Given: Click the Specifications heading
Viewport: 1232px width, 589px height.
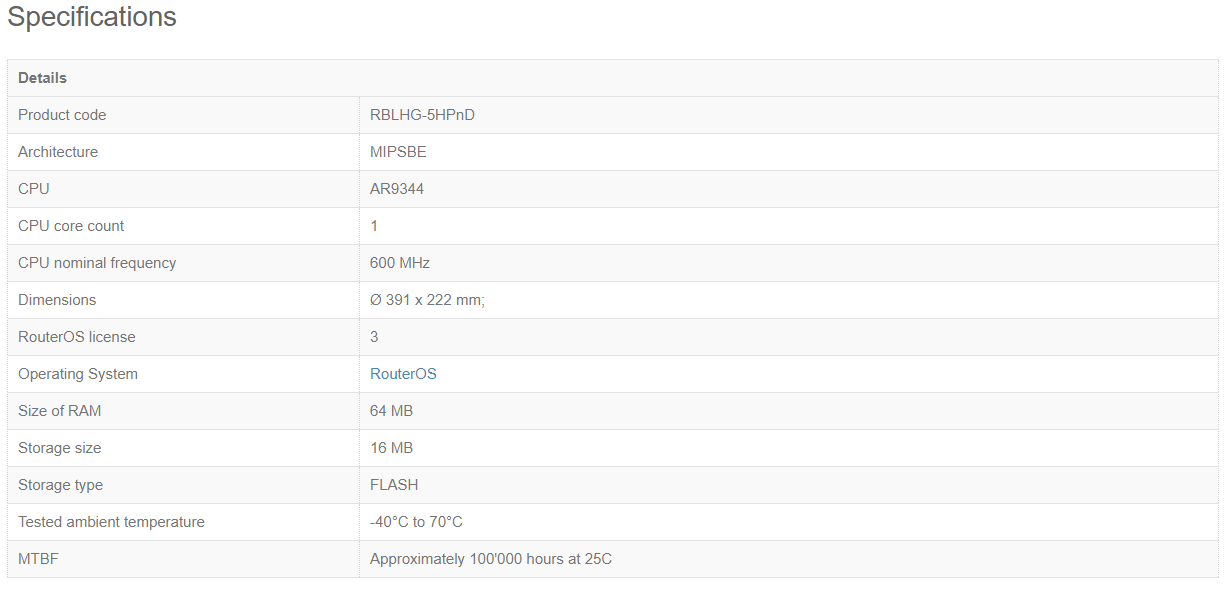Looking at the screenshot, I should (92, 17).
